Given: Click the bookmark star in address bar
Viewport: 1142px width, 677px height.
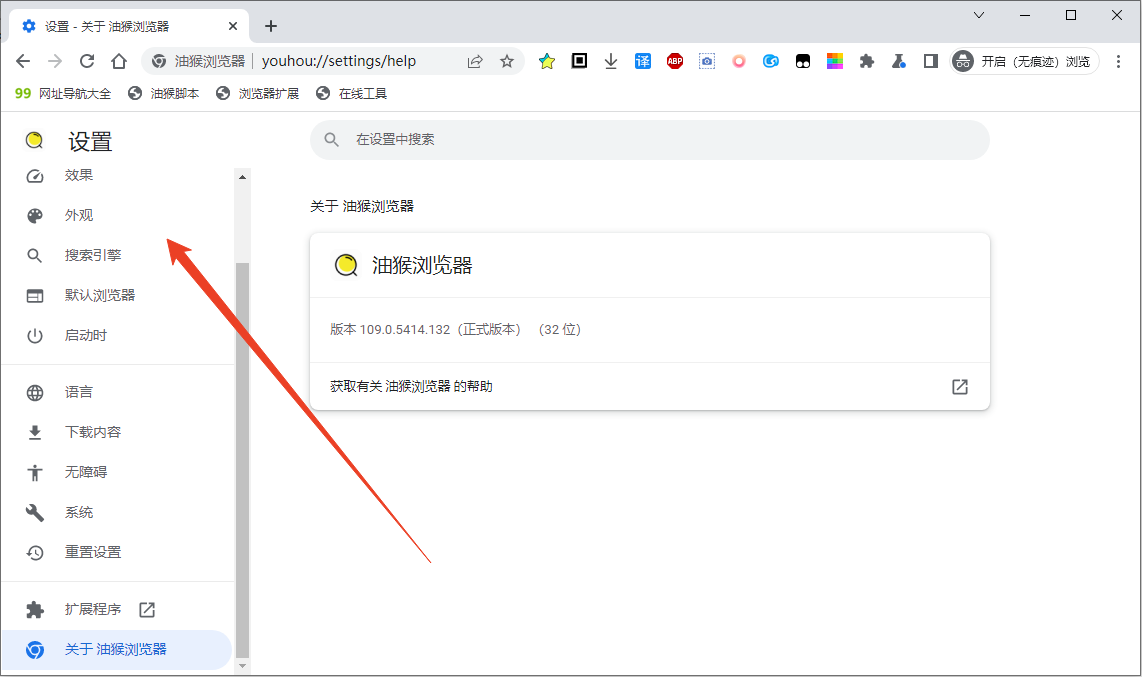Looking at the screenshot, I should [508, 61].
